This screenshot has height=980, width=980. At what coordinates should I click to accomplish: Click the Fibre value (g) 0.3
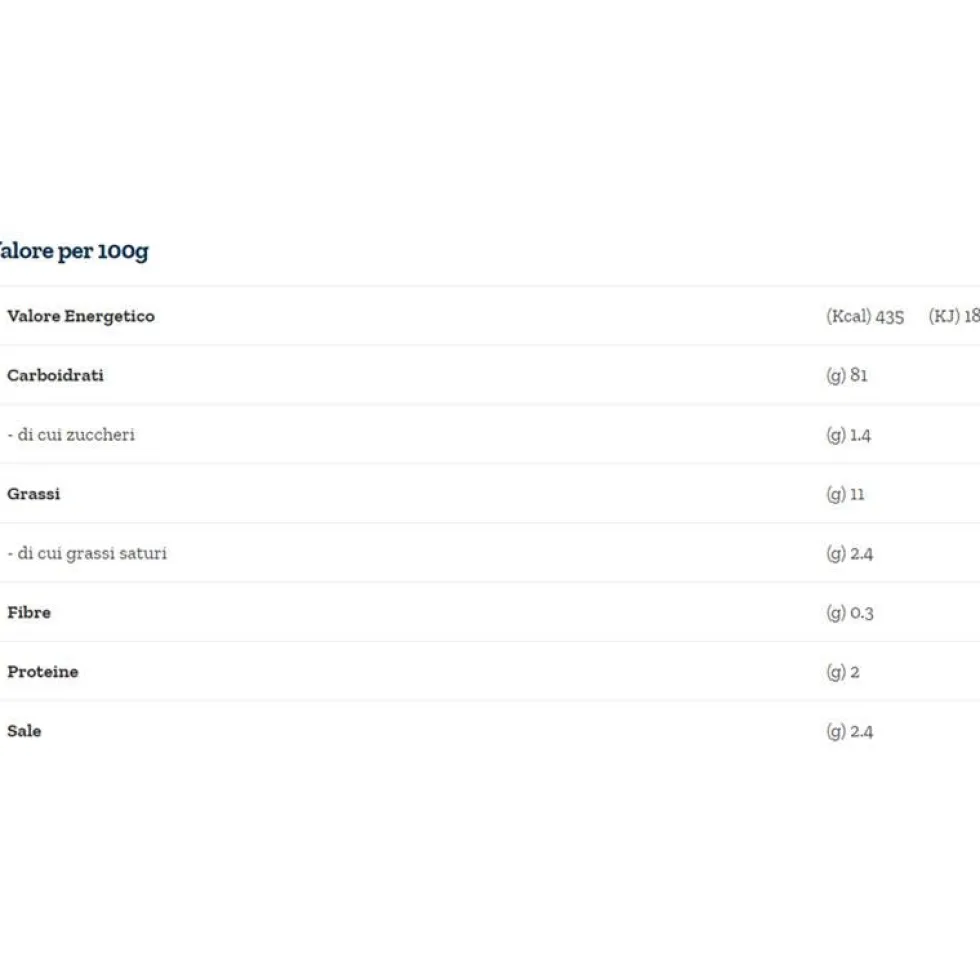pos(849,613)
